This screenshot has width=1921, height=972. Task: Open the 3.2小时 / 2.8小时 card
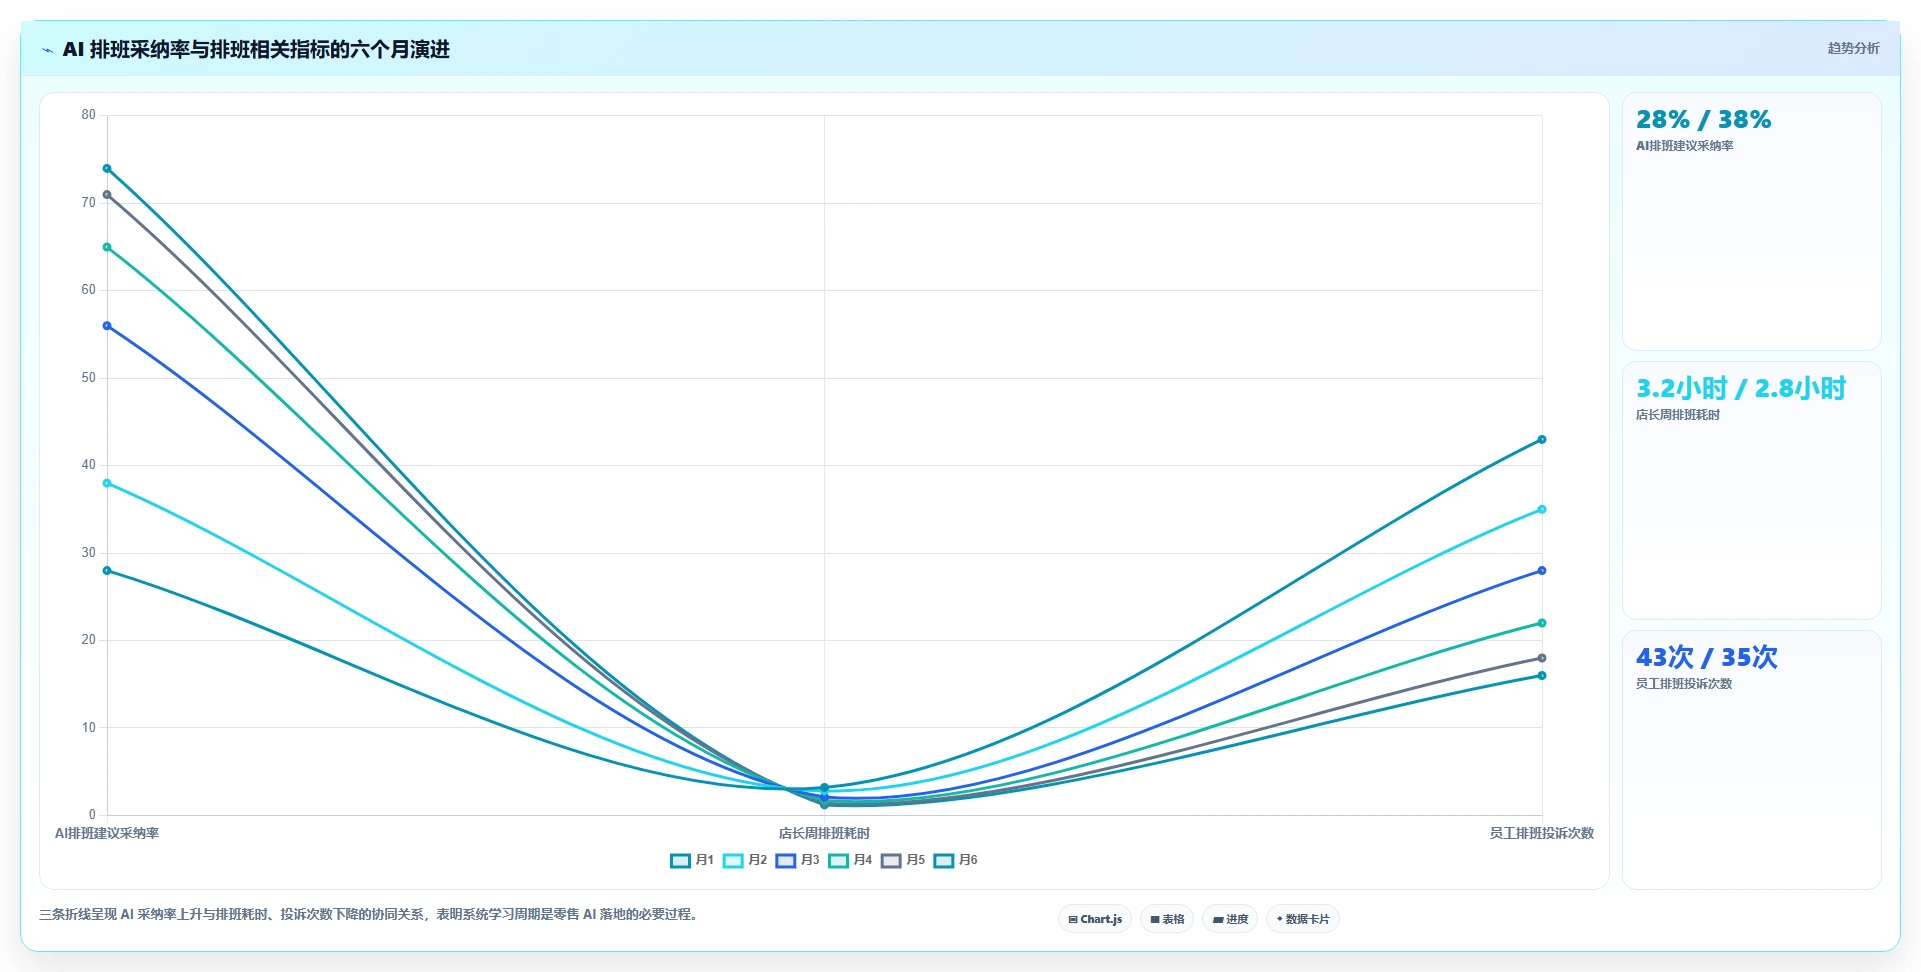tap(1751, 491)
